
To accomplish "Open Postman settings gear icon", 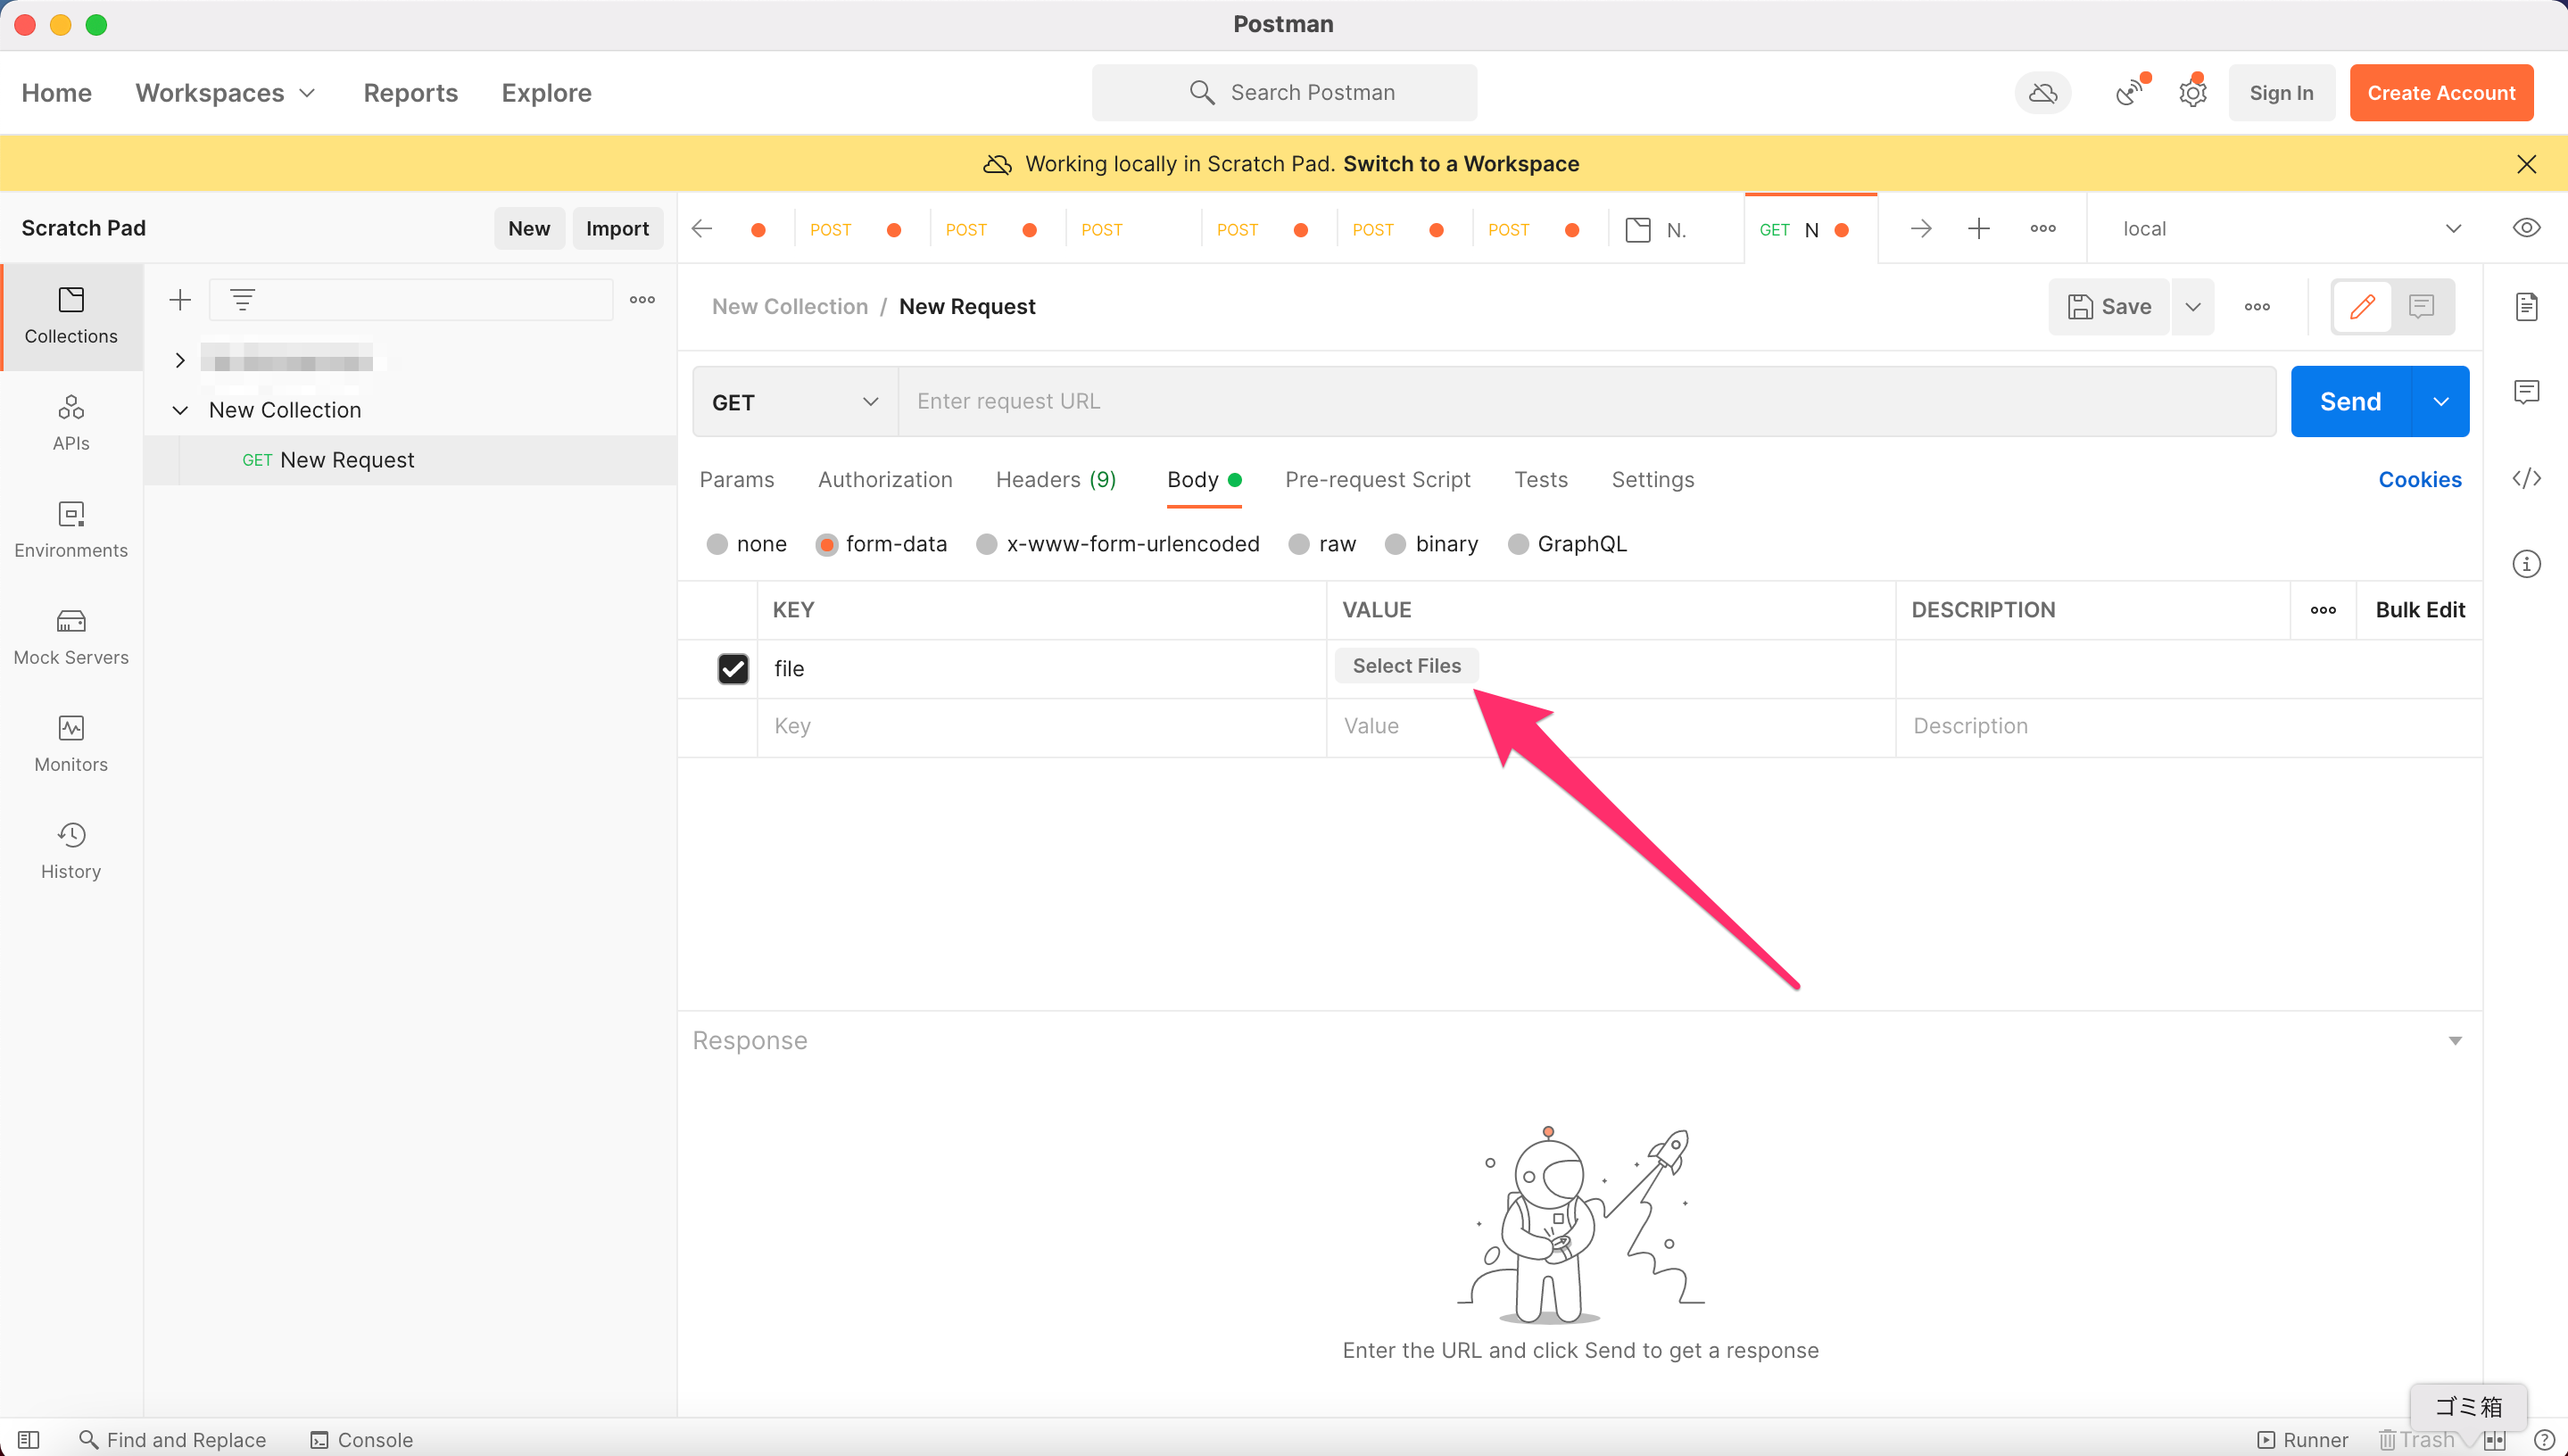I will pyautogui.click(x=2193, y=92).
